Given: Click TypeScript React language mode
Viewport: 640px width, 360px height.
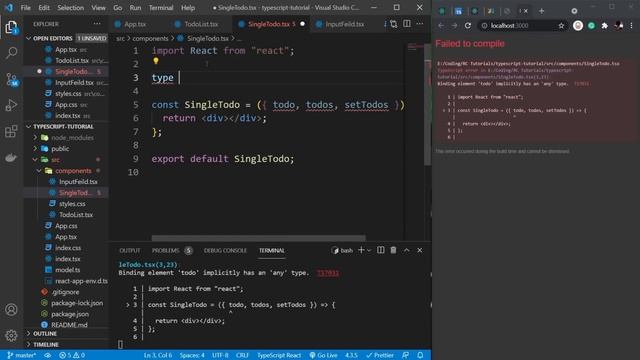Looking at the screenshot, I should tap(279, 355).
